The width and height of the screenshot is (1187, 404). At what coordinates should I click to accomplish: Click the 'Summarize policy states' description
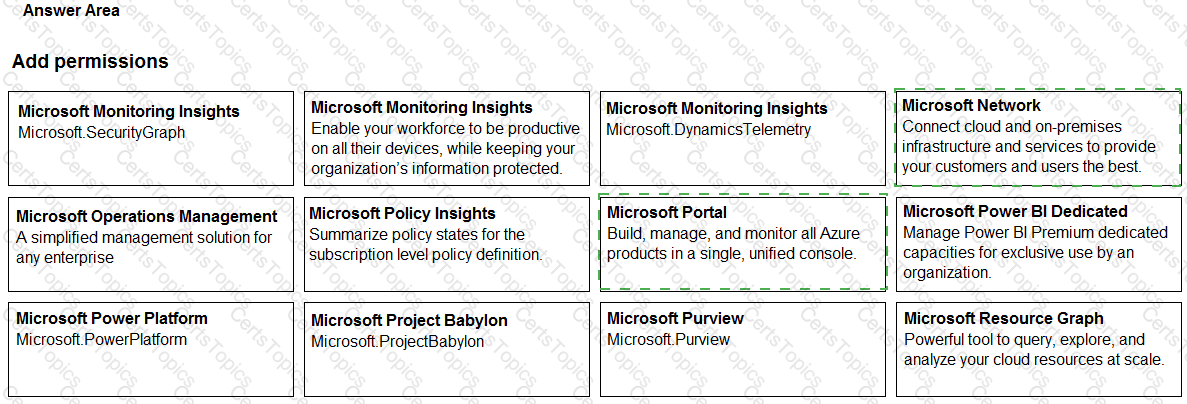click(425, 244)
